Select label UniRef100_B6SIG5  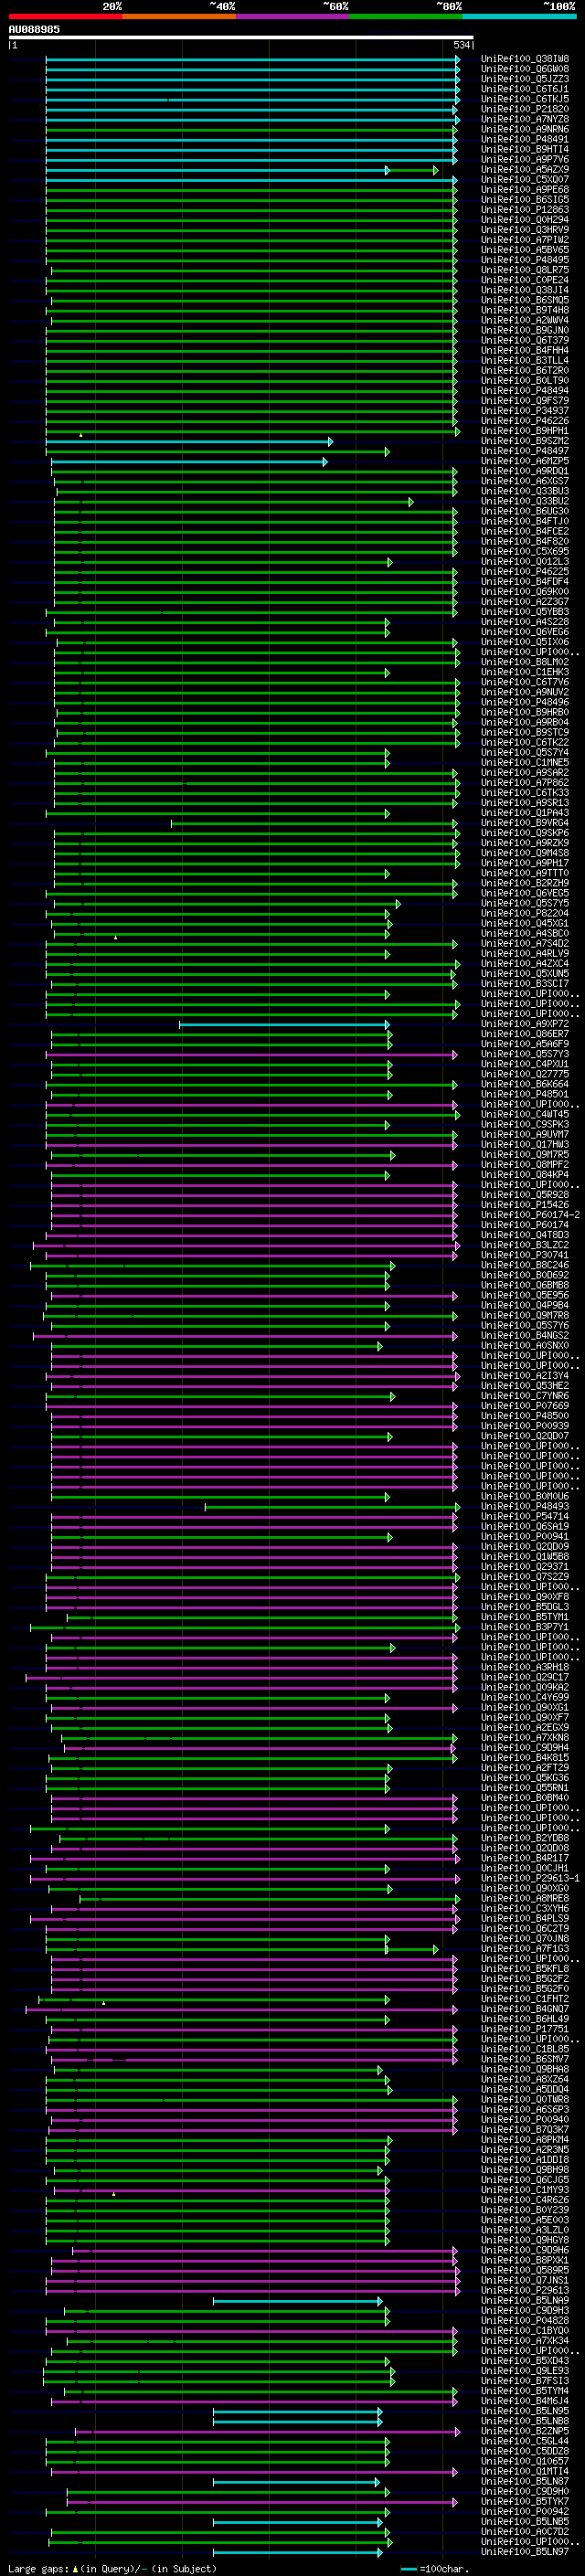coord(525,200)
